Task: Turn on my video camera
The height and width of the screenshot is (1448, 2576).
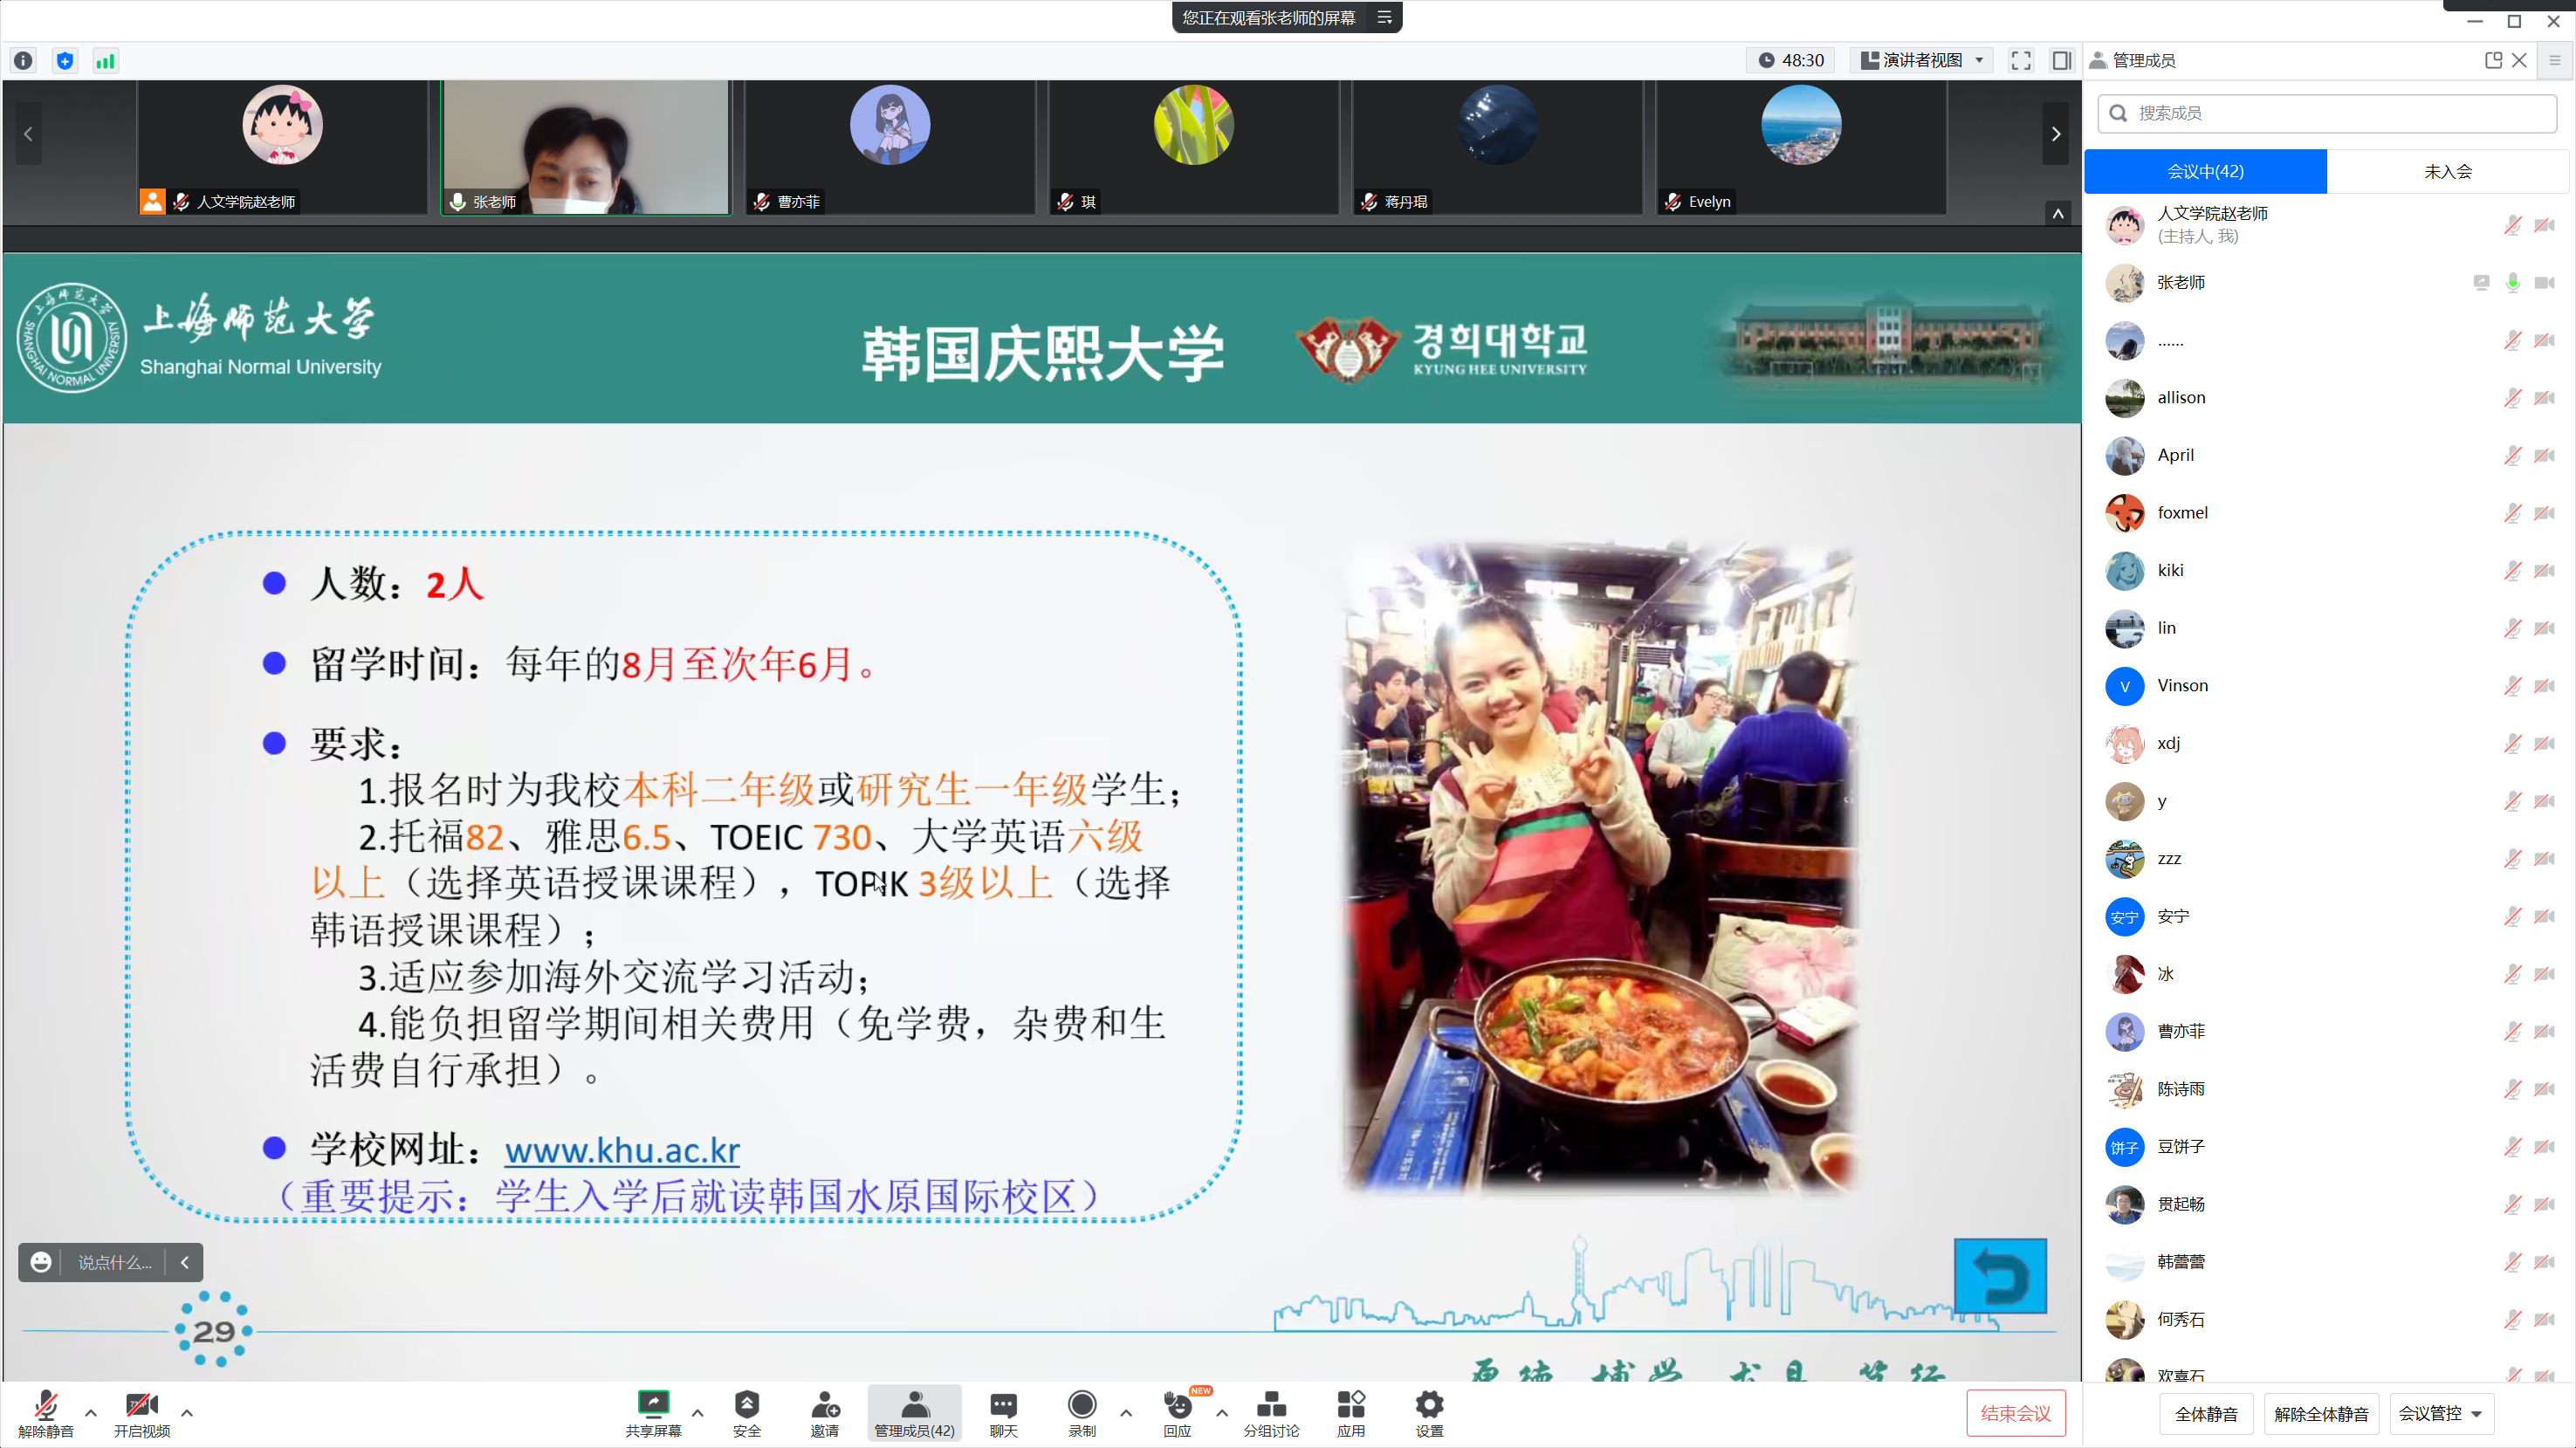Action: 141,1412
